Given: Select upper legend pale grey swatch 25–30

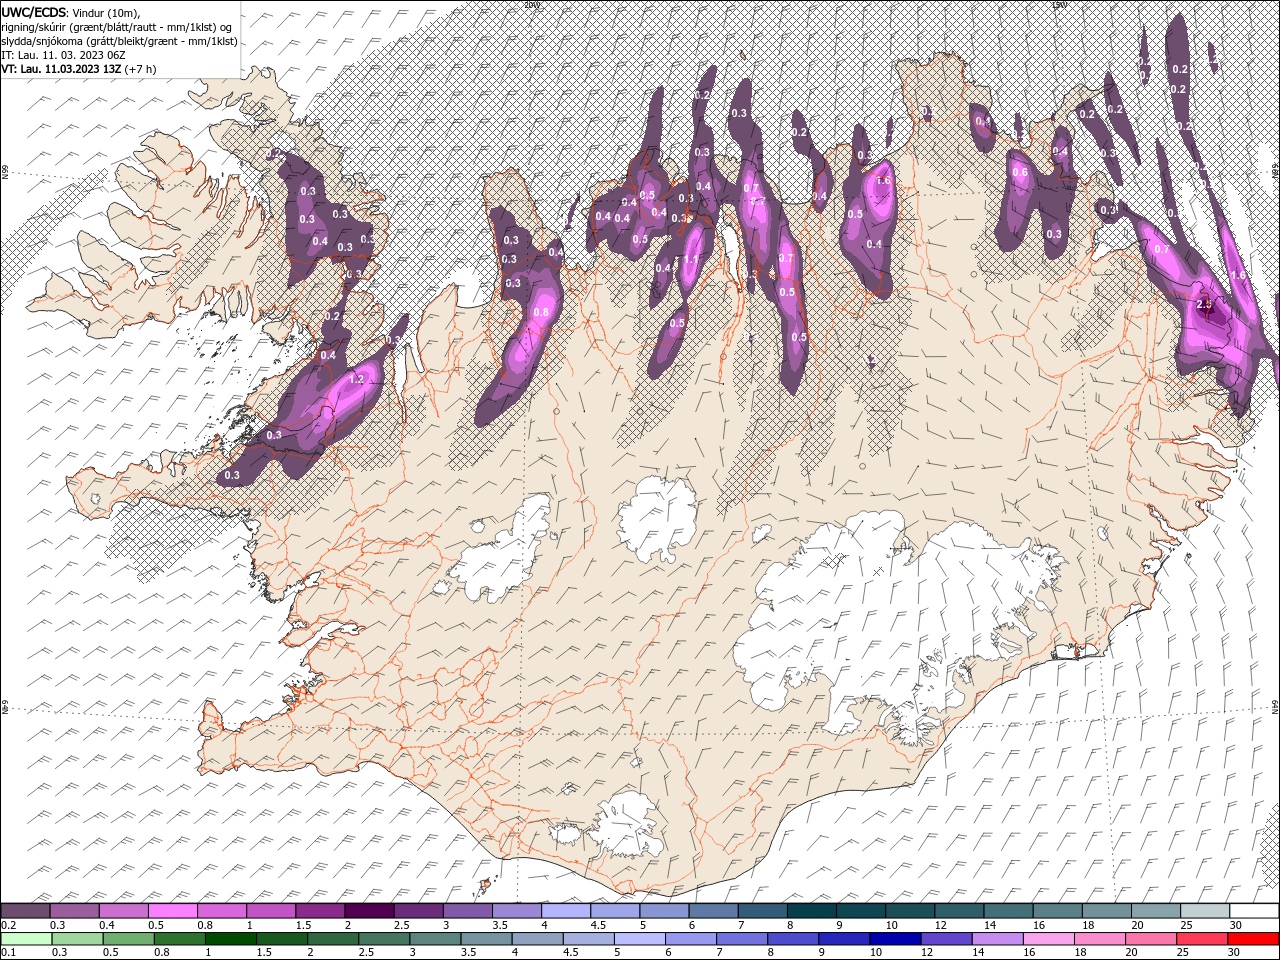Looking at the screenshot, I should click(1207, 911).
